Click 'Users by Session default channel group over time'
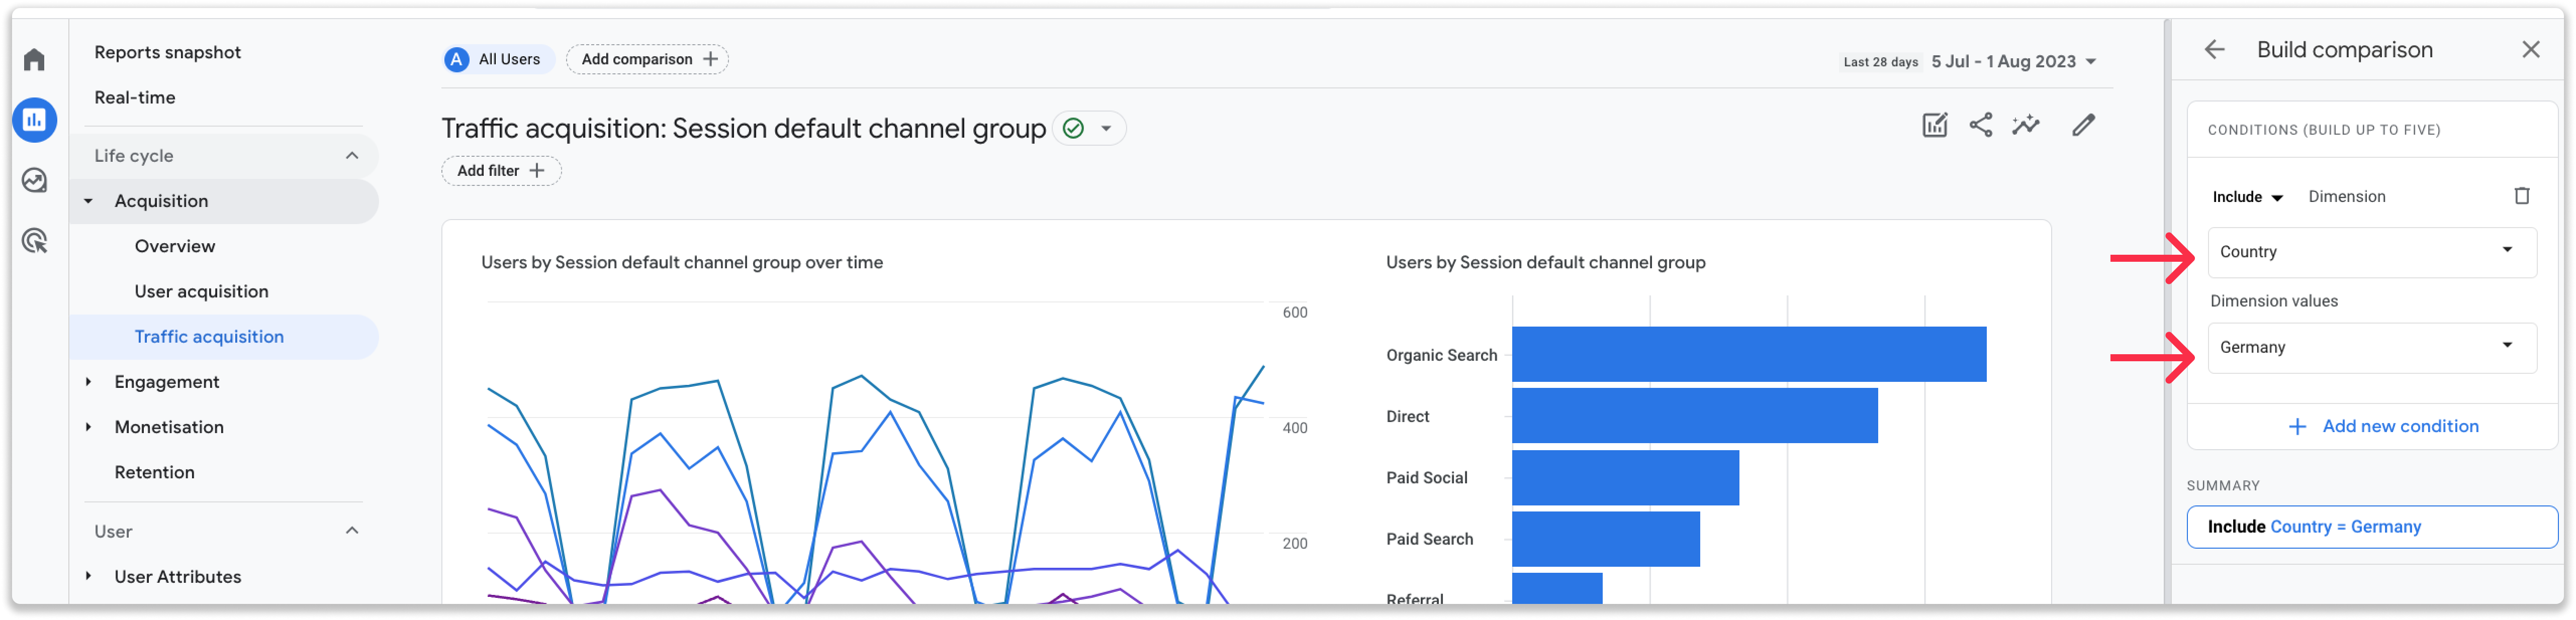The width and height of the screenshot is (2576, 620). coord(681,263)
